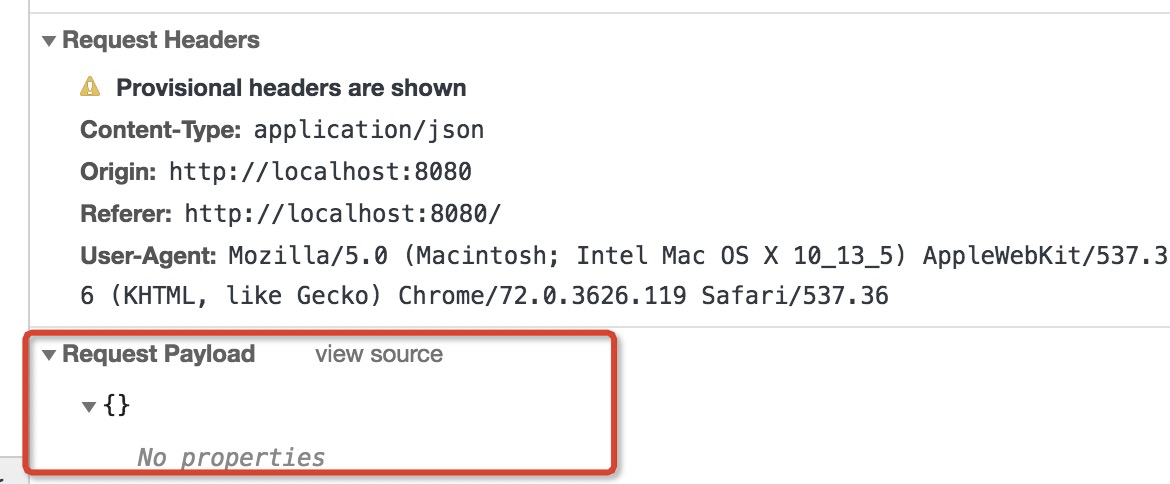Select the application/json header value
This screenshot has width=1170, height=484.
click(x=369, y=131)
